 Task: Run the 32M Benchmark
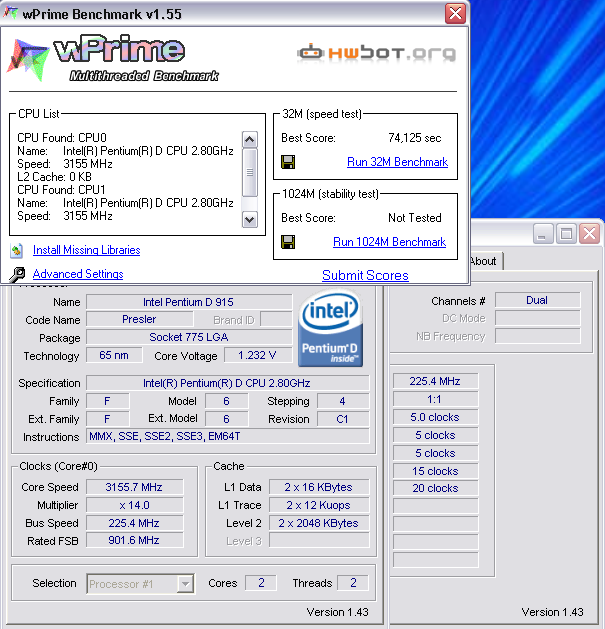point(397,162)
